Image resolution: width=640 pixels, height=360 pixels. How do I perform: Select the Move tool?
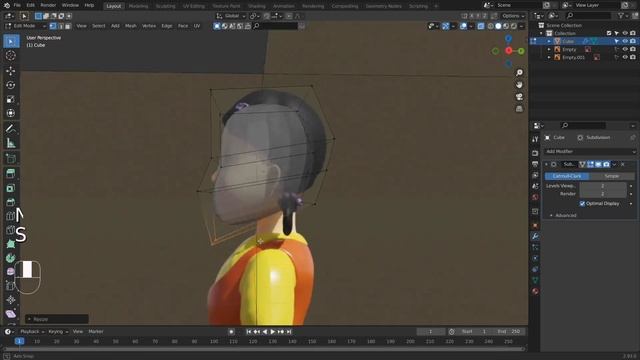[11, 71]
